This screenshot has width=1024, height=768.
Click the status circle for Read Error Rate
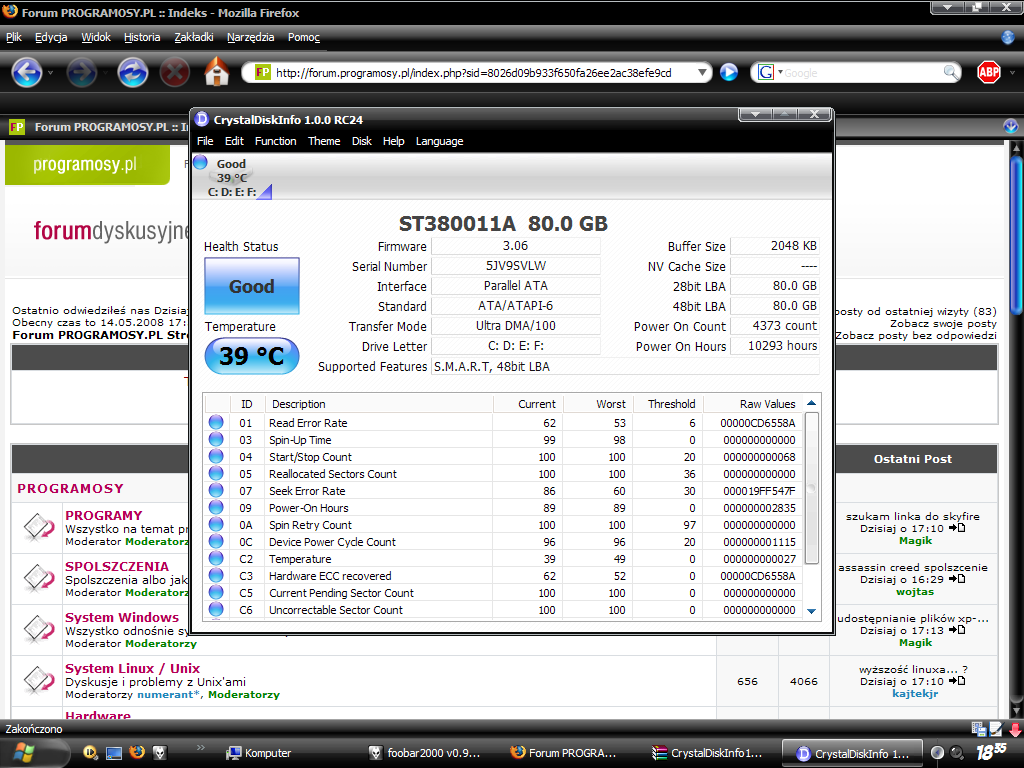click(x=216, y=423)
